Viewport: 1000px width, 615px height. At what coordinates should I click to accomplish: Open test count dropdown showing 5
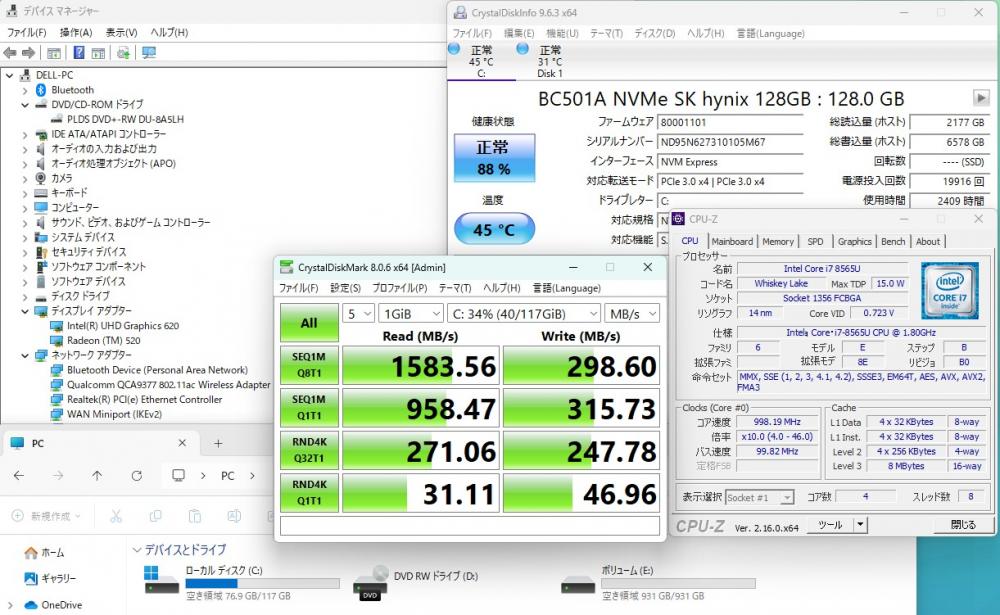tap(358, 314)
